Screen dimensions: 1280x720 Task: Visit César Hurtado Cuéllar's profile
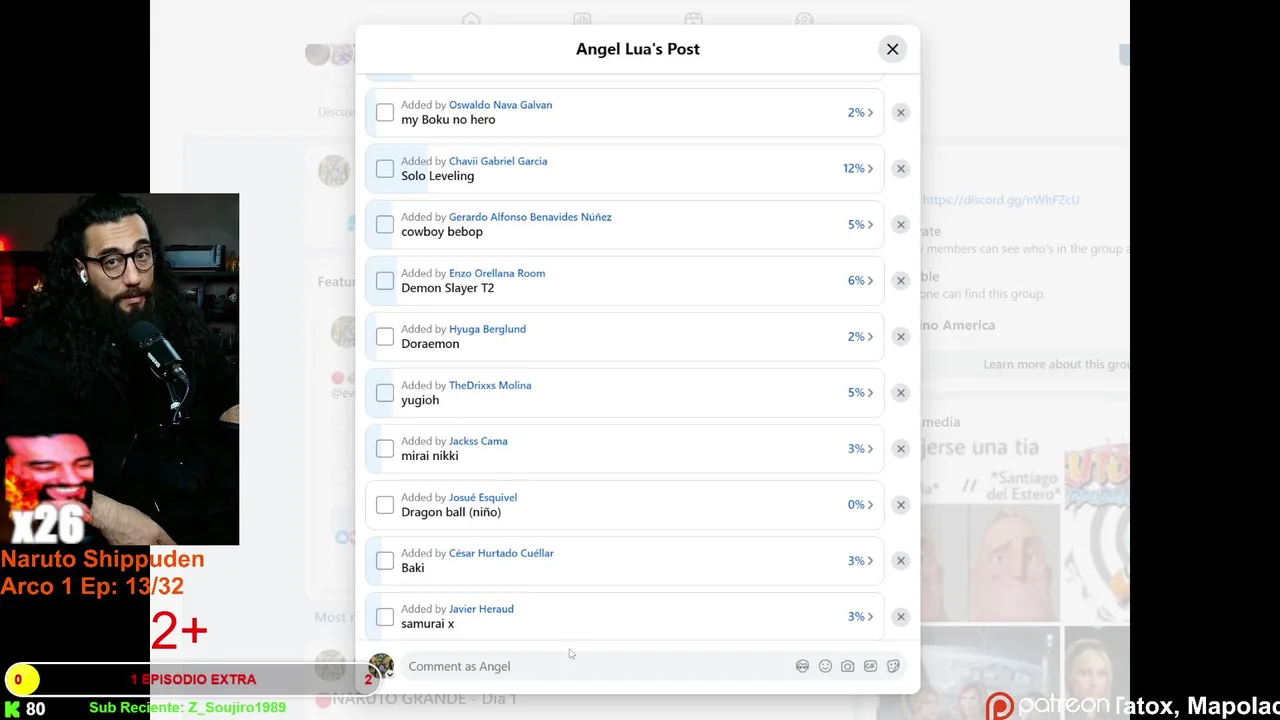[501, 553]
